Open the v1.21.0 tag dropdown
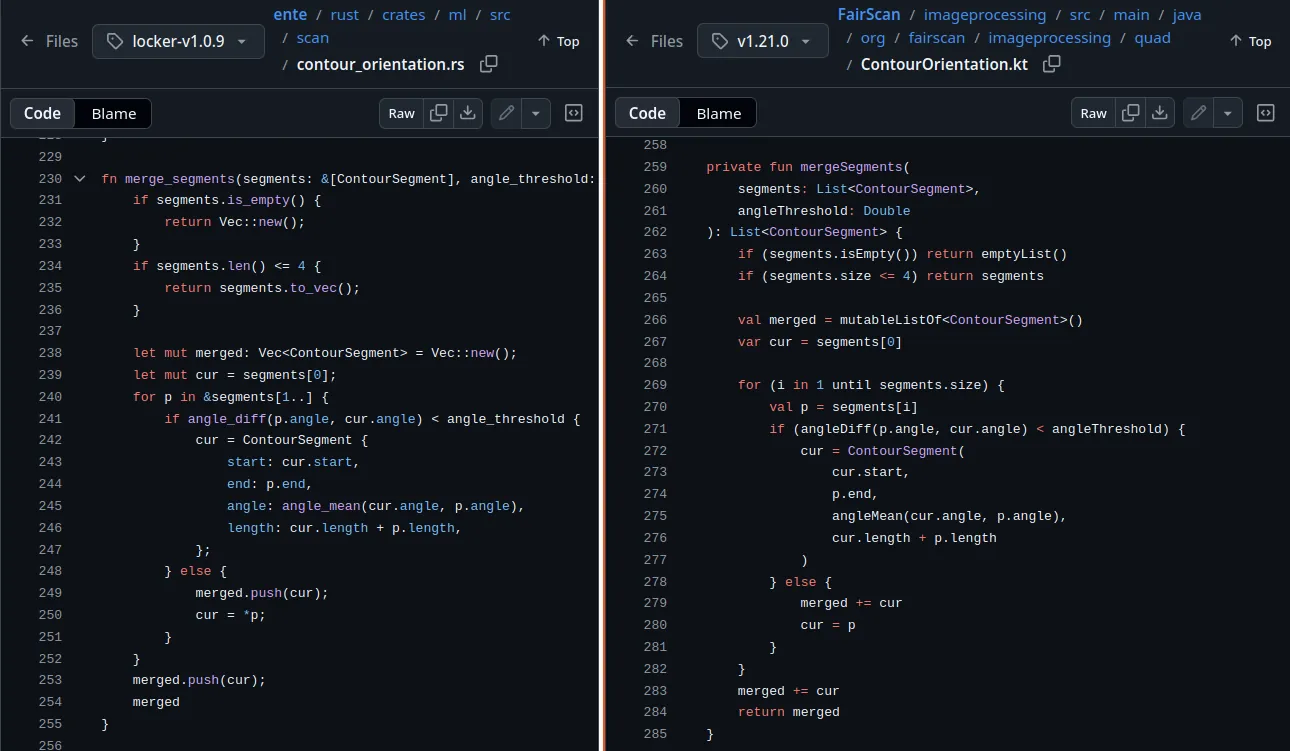This screenshot has height=751, width=1290. point(763,41)
